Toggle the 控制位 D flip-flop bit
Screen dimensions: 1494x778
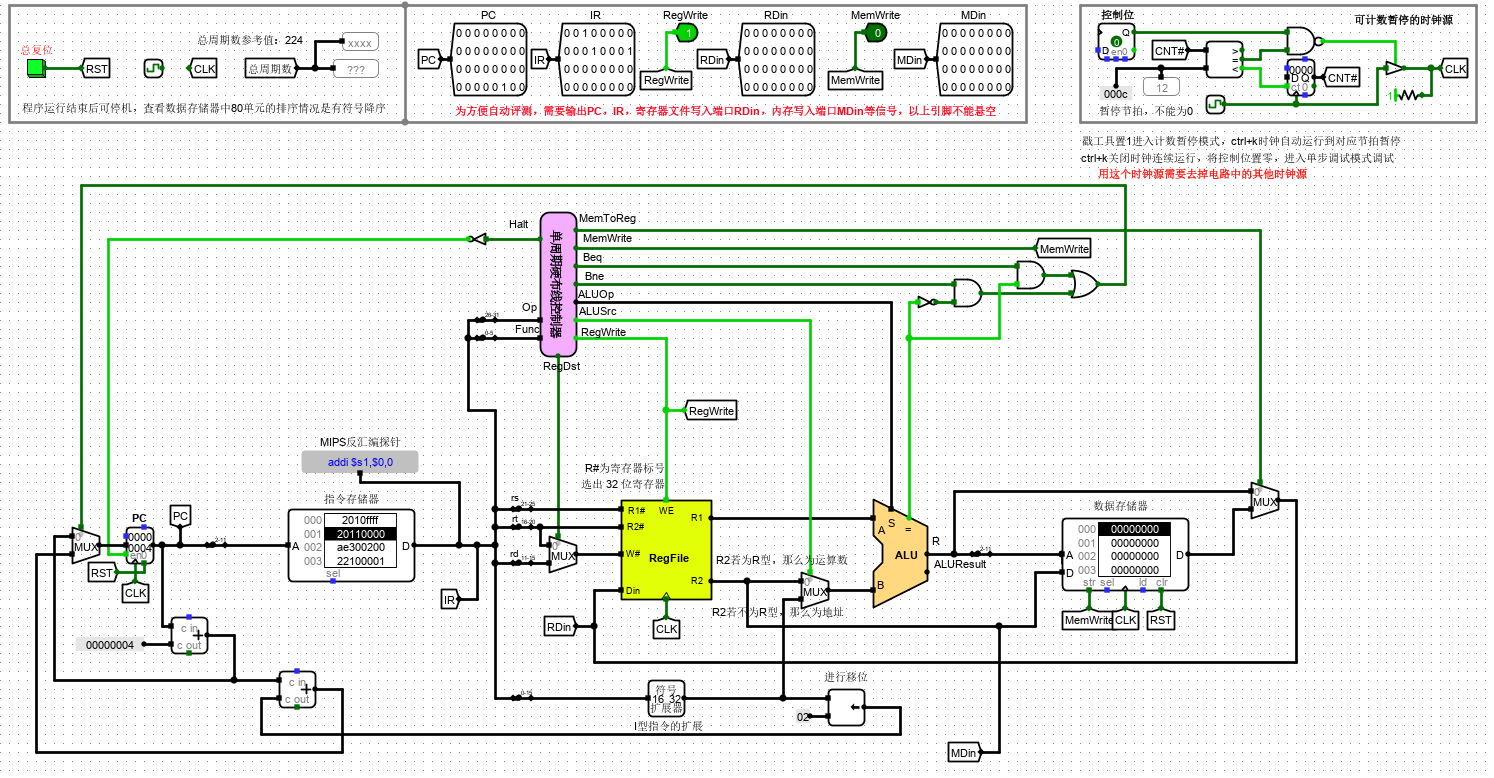coord(1116,41)
